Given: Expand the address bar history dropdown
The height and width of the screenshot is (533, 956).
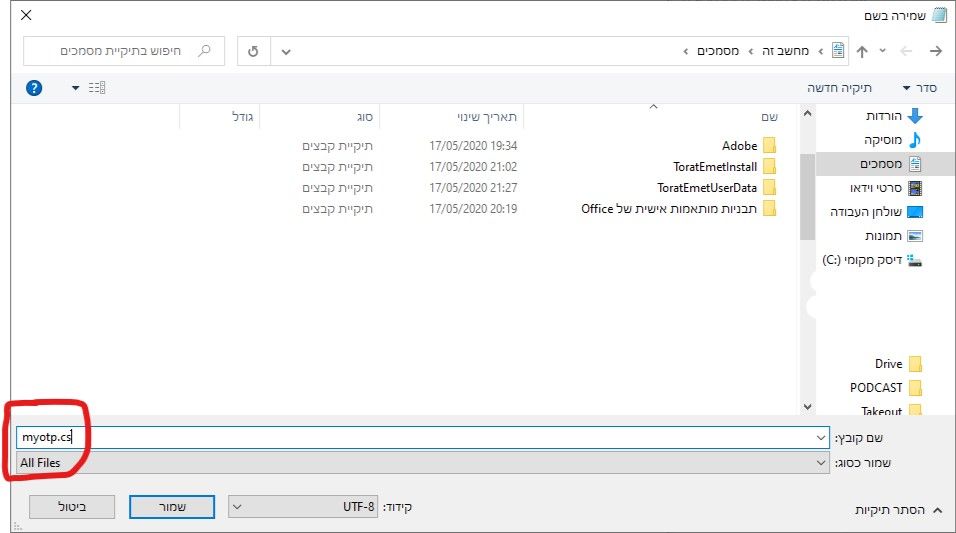Looking at the screenshot, I should [287, 51].
